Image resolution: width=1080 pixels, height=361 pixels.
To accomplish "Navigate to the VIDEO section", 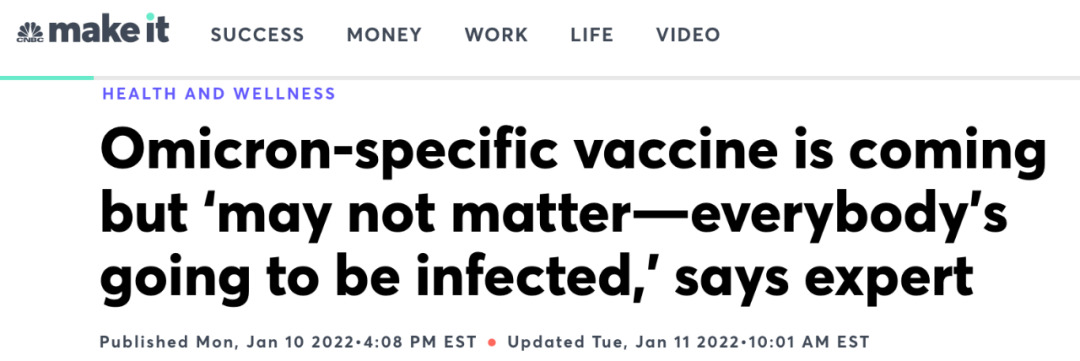I will coord(688,34).
